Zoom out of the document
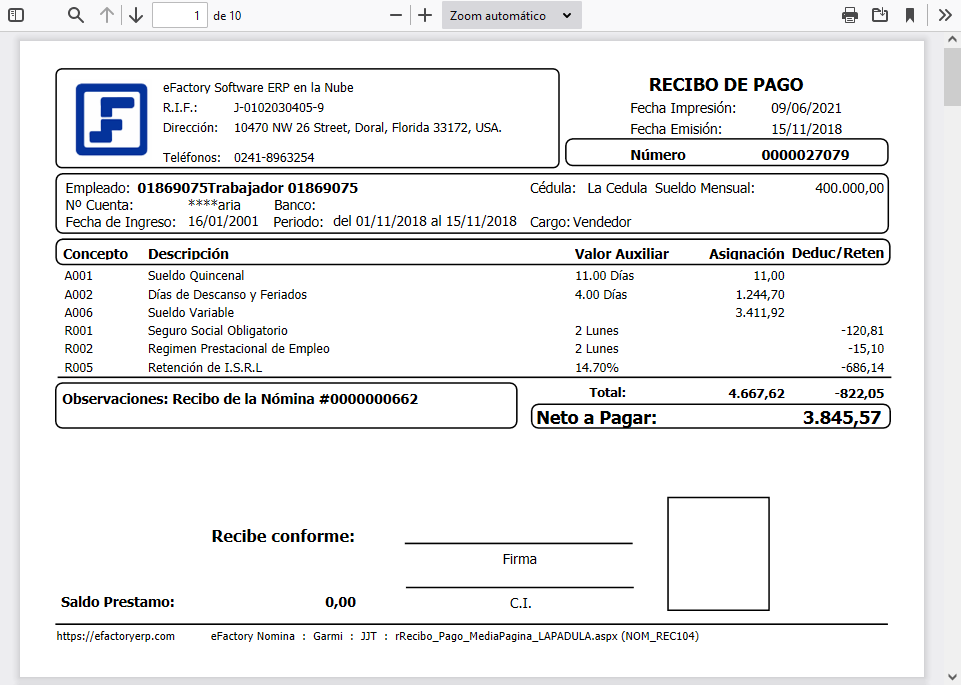The width and height of the screenshot is (961, 685). [396, 15]
